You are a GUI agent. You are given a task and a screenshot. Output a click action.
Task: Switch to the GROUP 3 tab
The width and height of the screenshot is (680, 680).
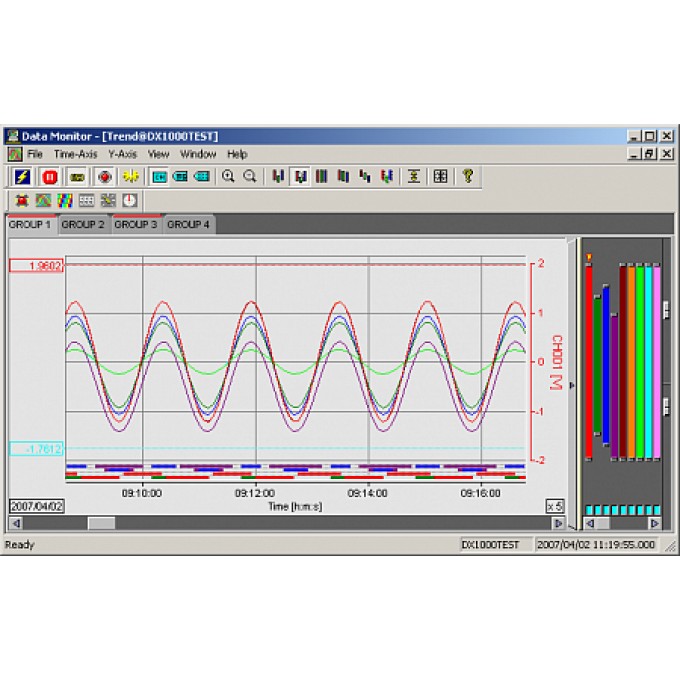pyautogui.click(x=136, y=225)
